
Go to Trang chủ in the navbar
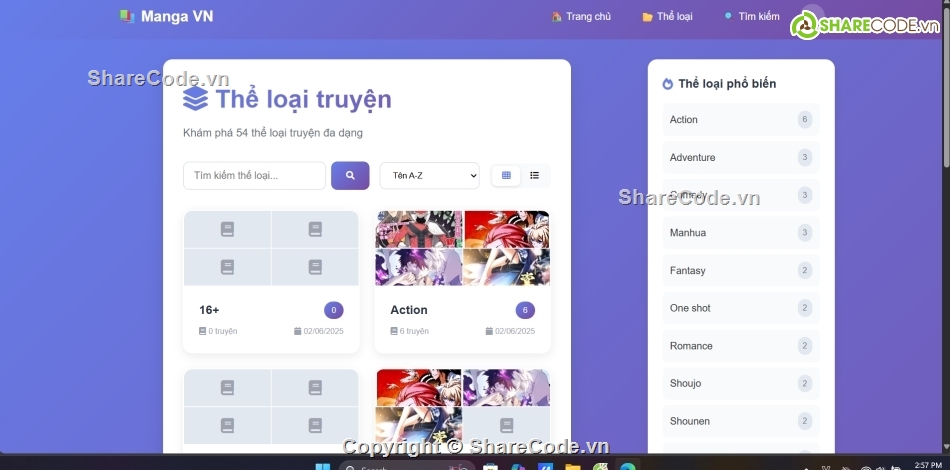(x=581, y=16)
